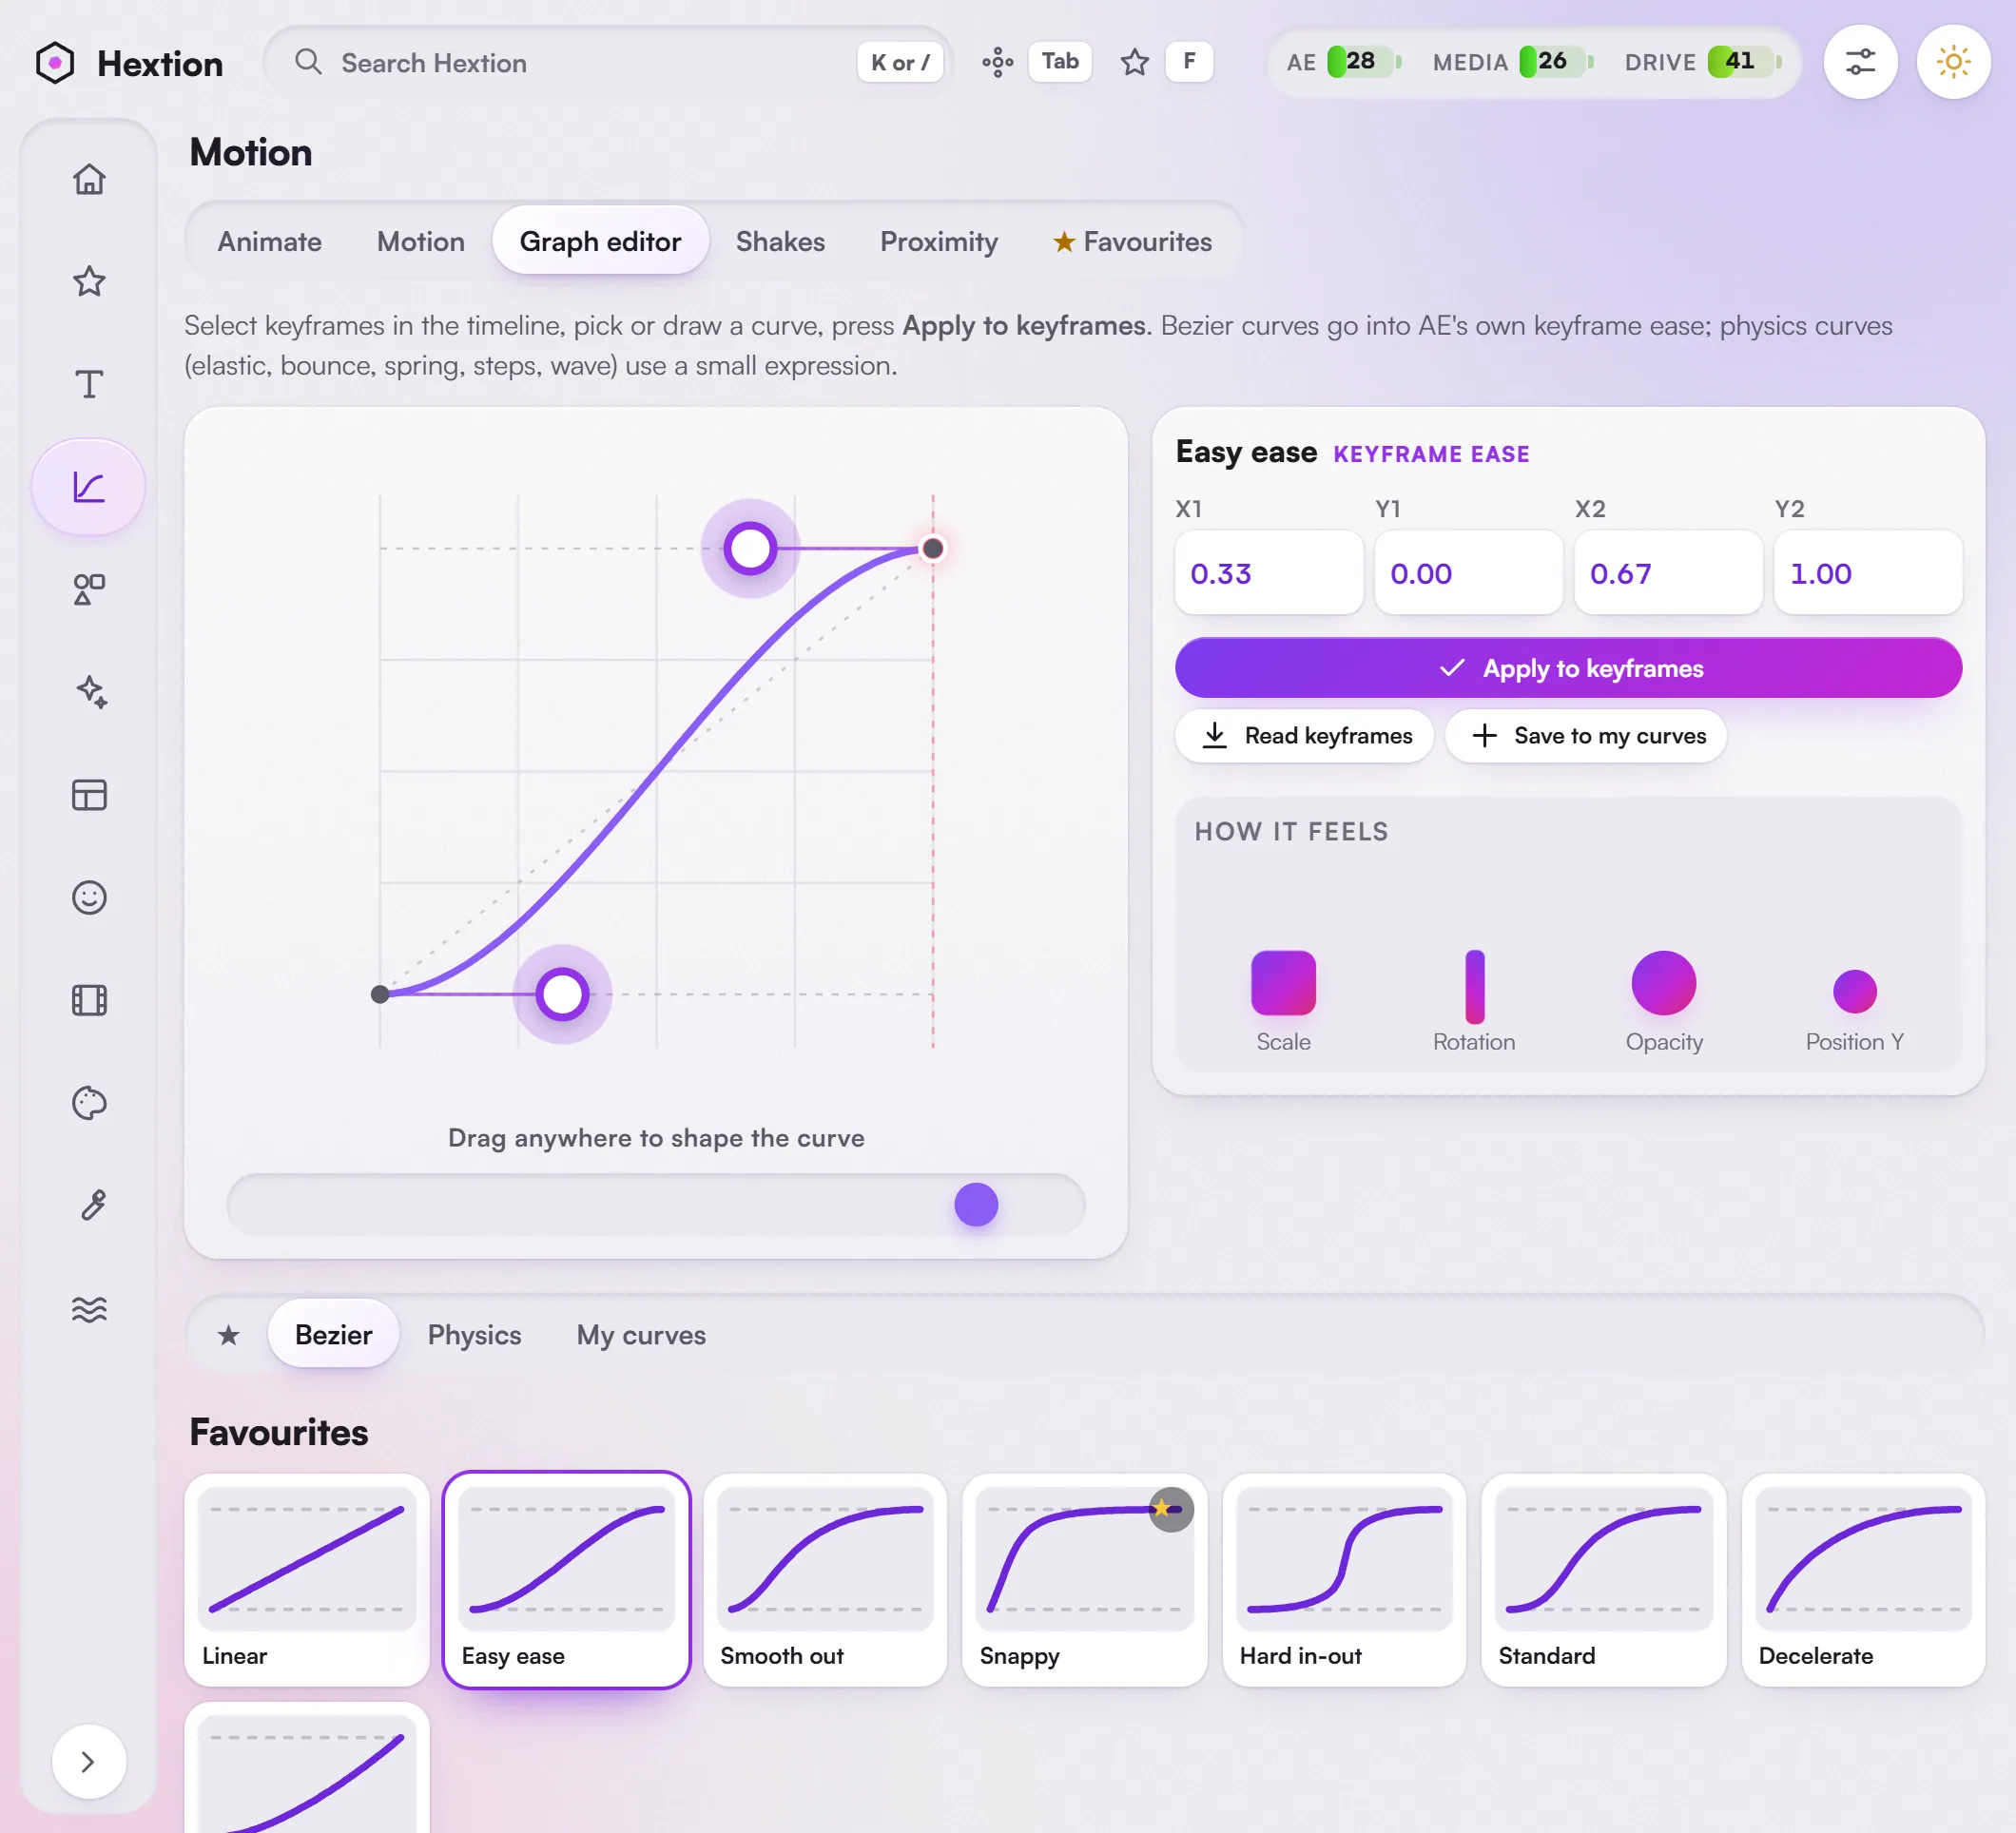Choose the Standard curve preset
Viewport: 2016px width, 1833px height.
[1603, 1580]
